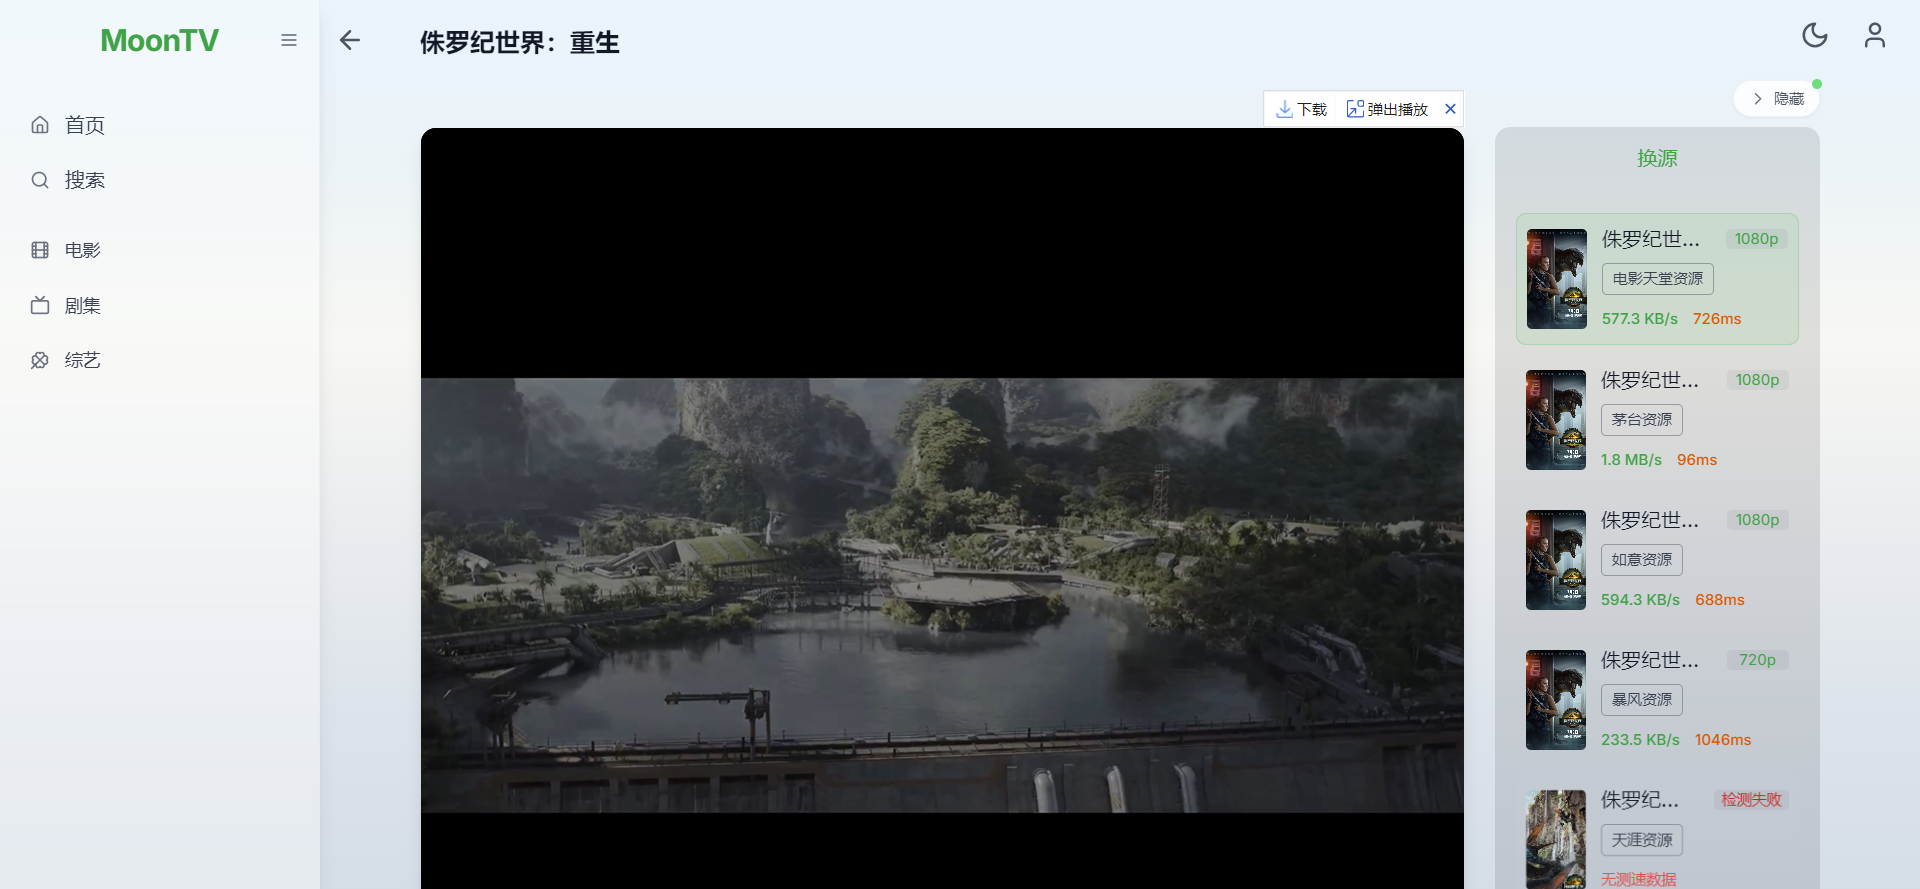
Task: Navigate to the 电影 category
Action: tap(82, 250)
